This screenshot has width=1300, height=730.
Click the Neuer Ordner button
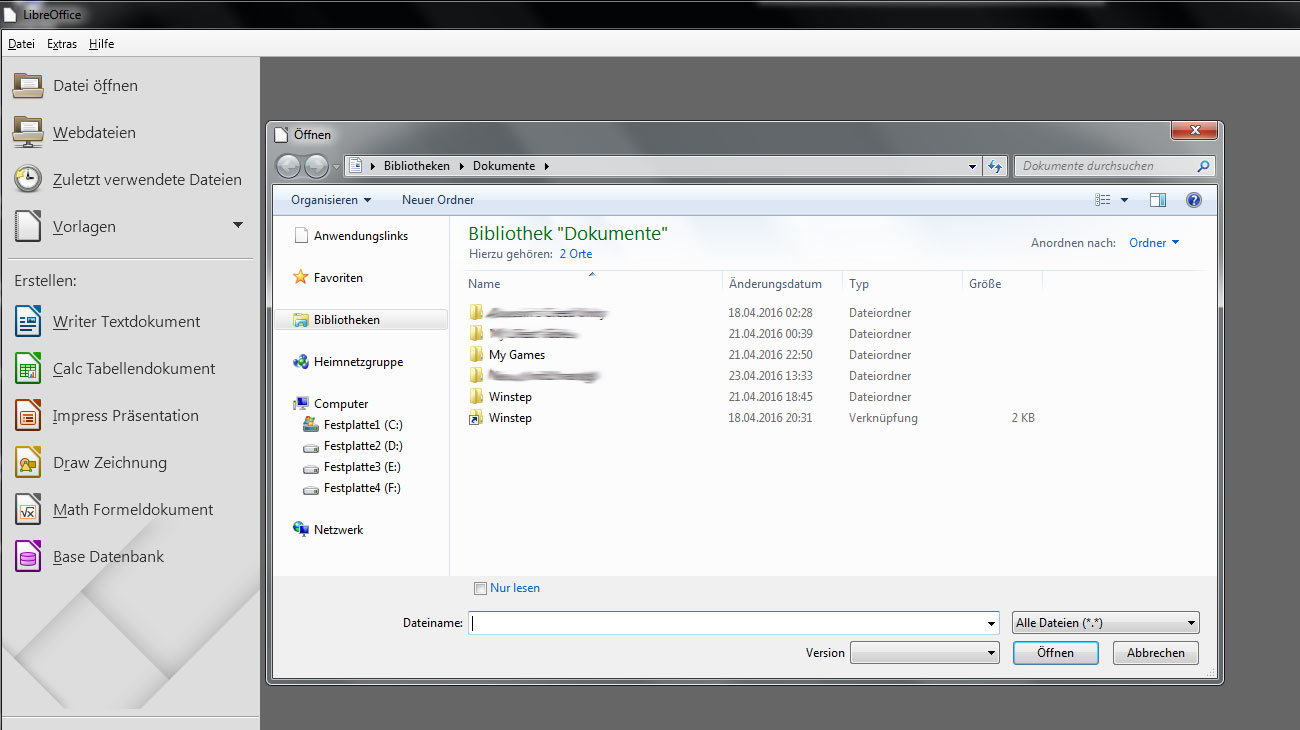tap(438, 200)
